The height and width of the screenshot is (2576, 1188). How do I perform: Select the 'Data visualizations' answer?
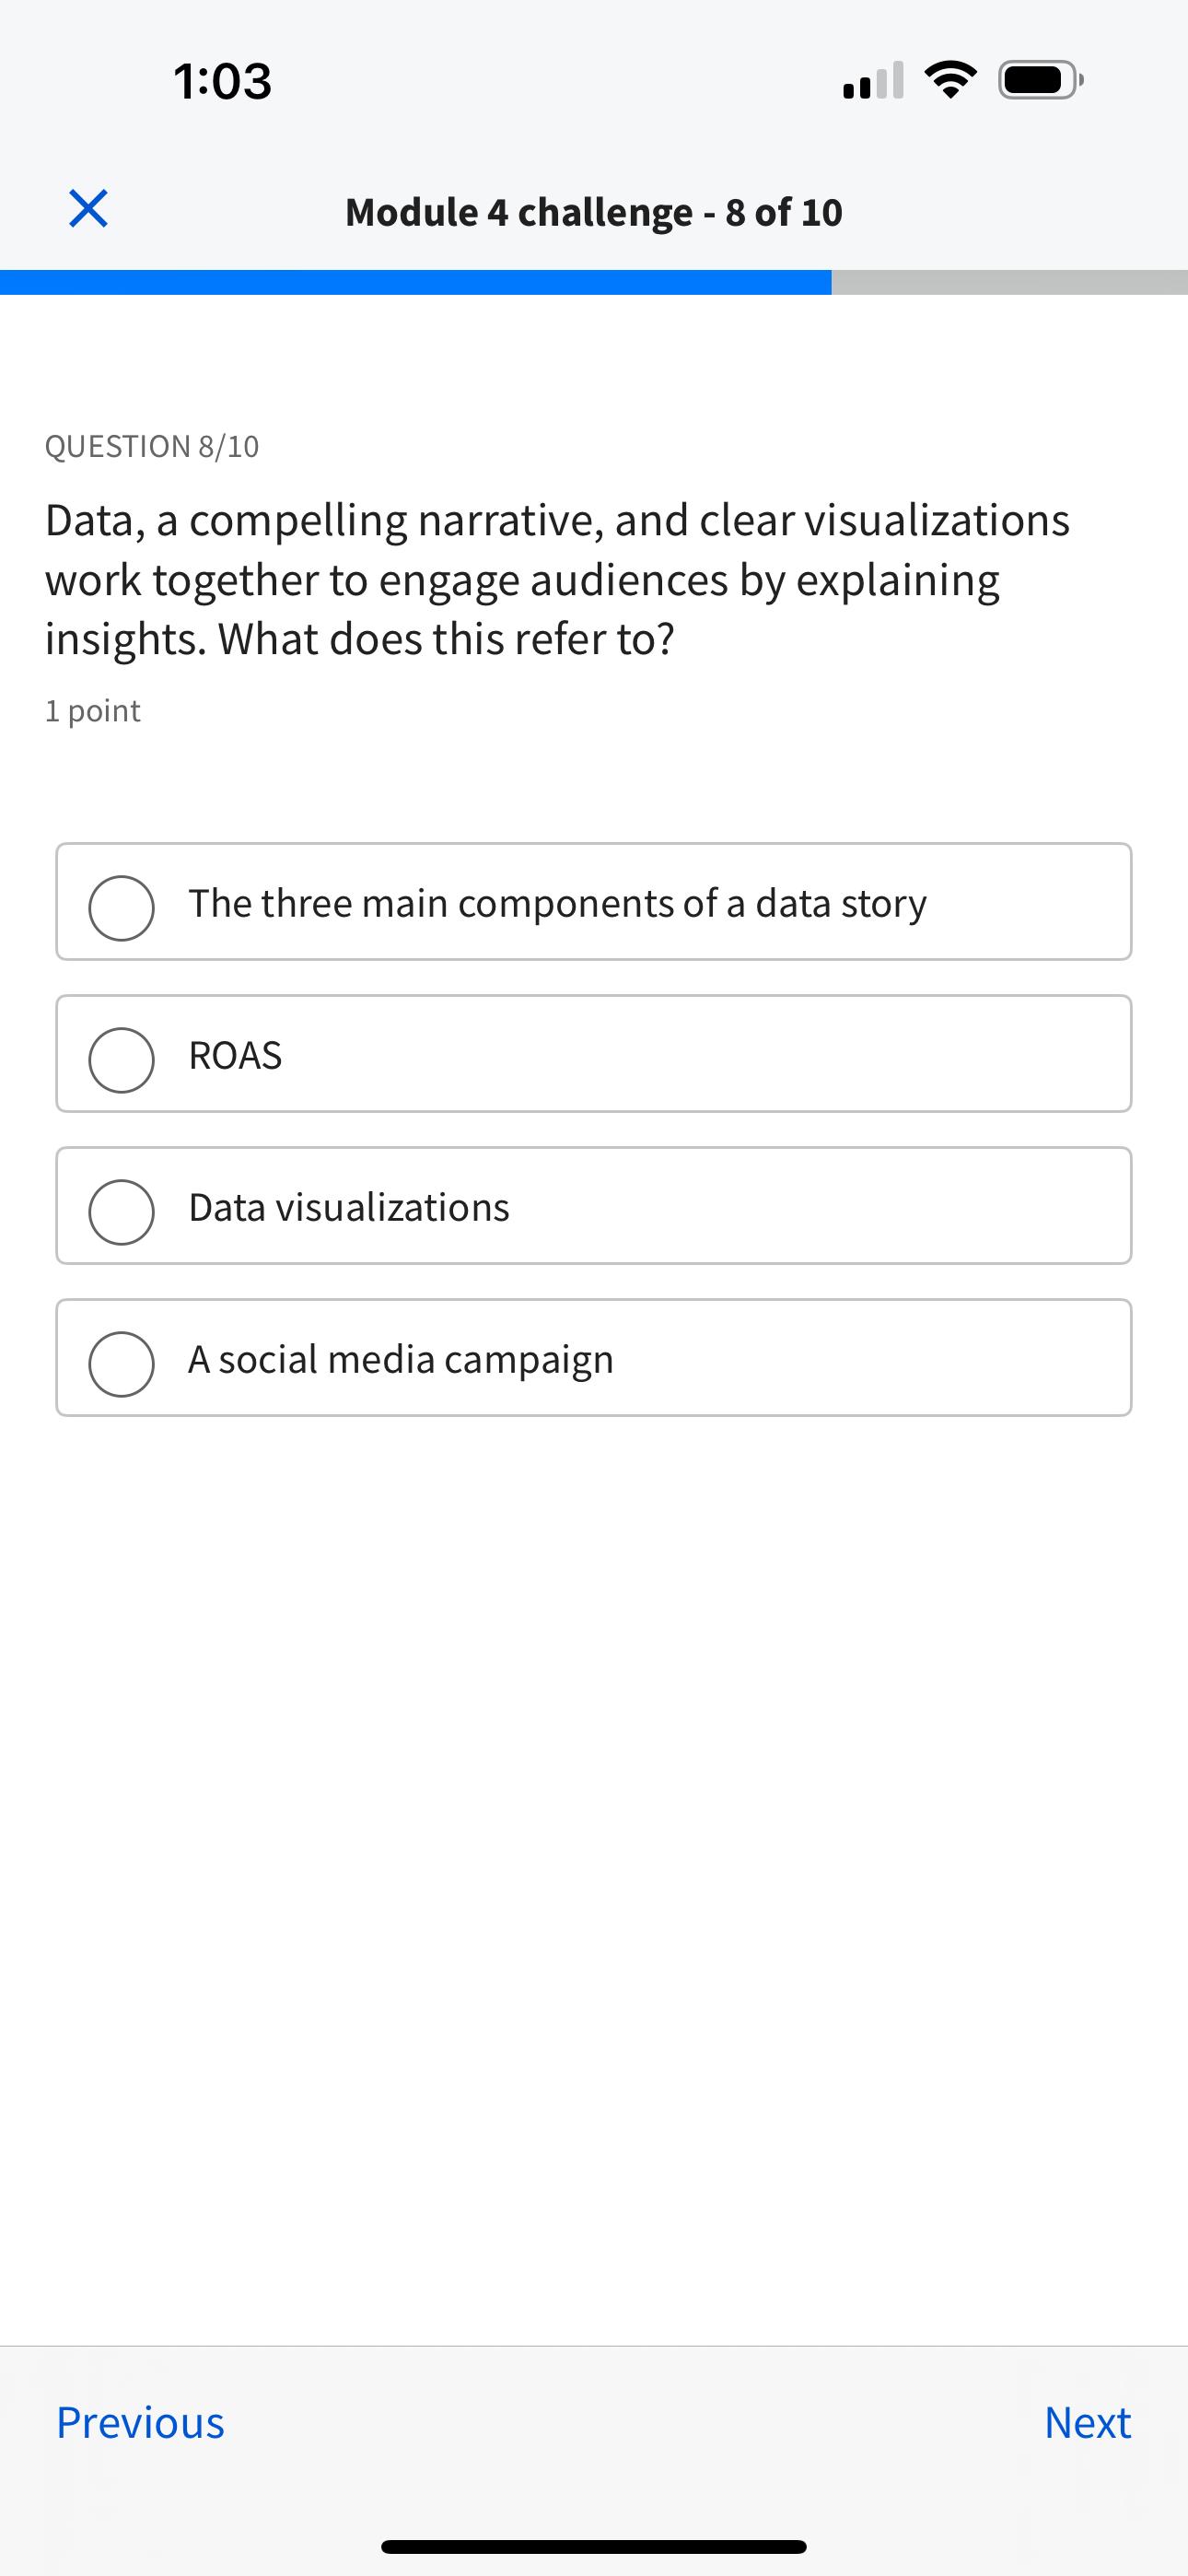click(594, 1206)
